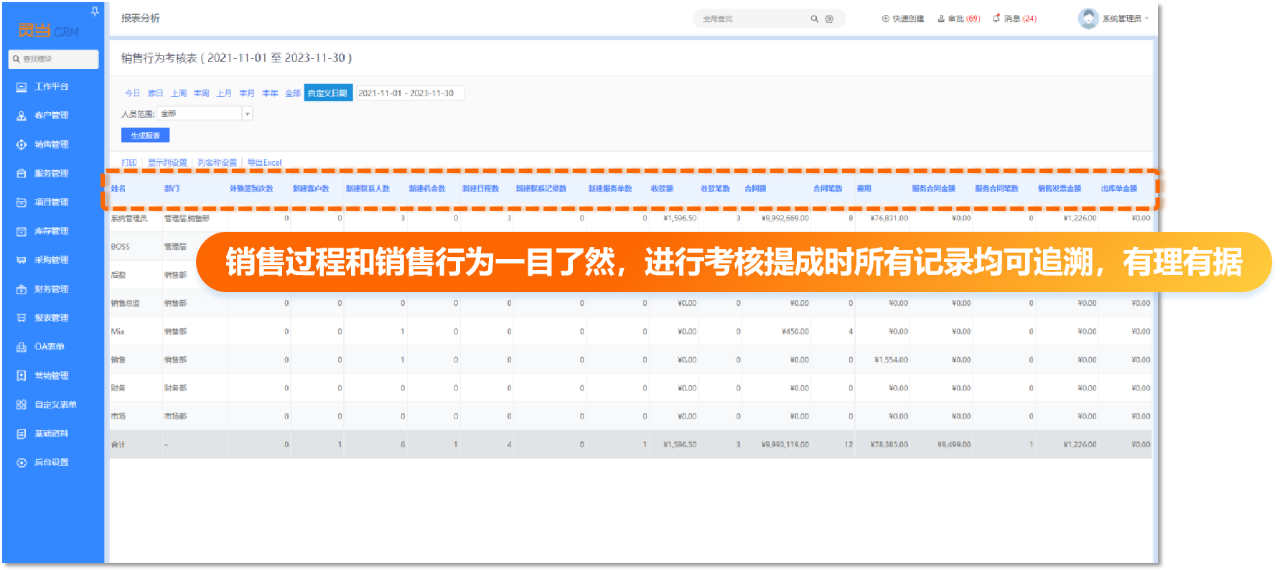Select the 本月 date filter
Screen dimensions: 1280x570
tap(246, 93)
